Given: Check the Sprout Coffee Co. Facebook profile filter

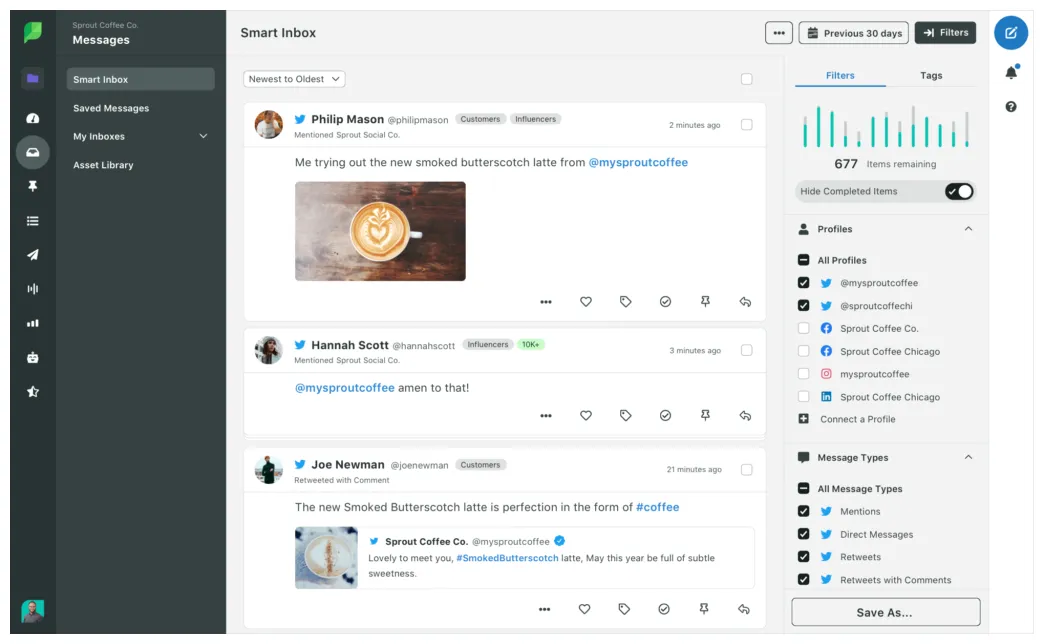Looking at the screenshot, I should [804, 328].
